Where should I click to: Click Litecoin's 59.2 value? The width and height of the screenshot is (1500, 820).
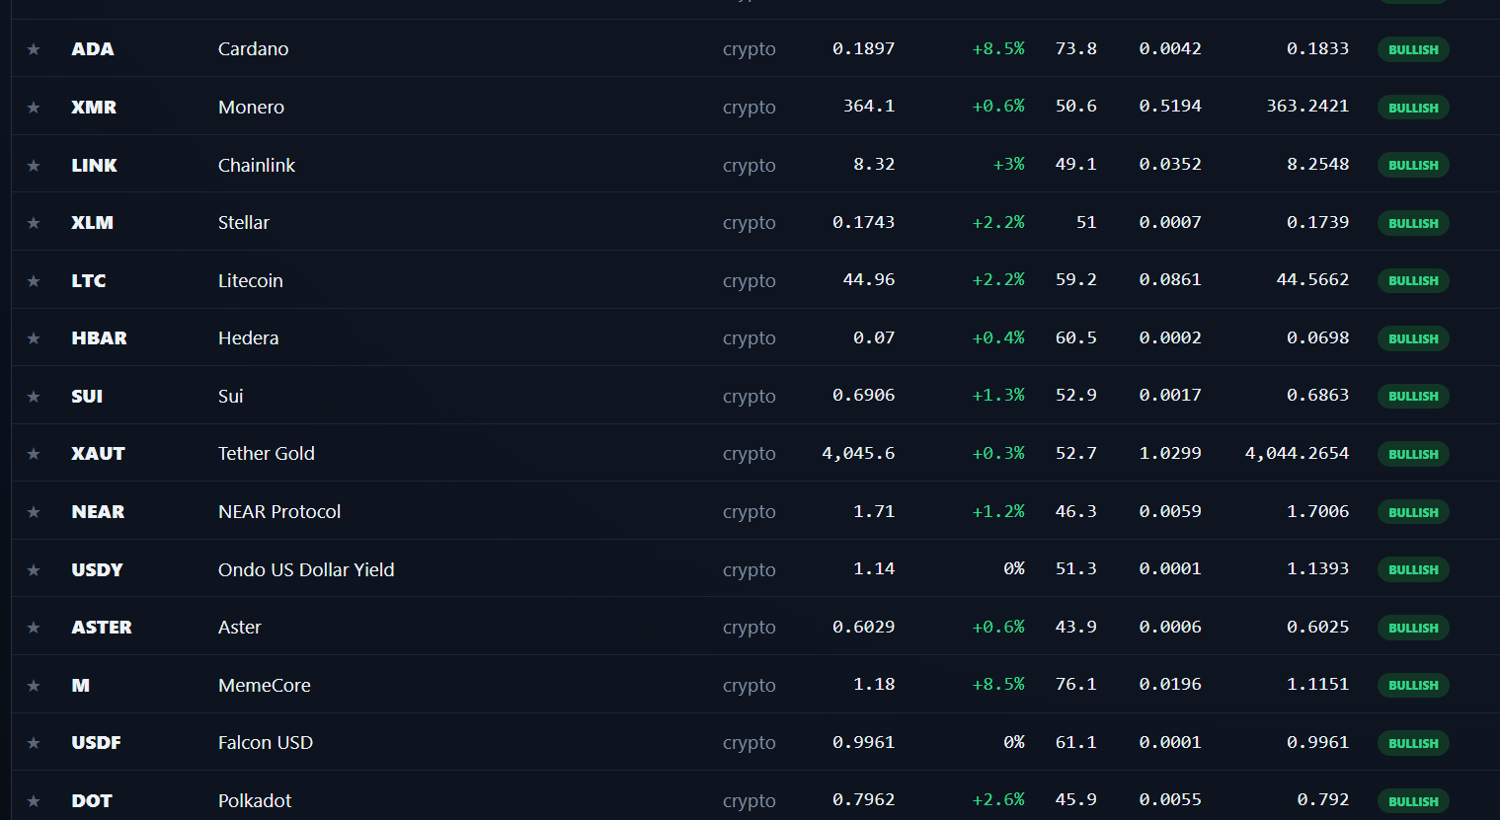tap(1076, 280)
